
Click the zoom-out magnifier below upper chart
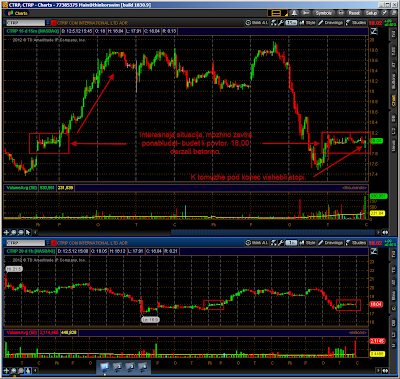(21, 232)
